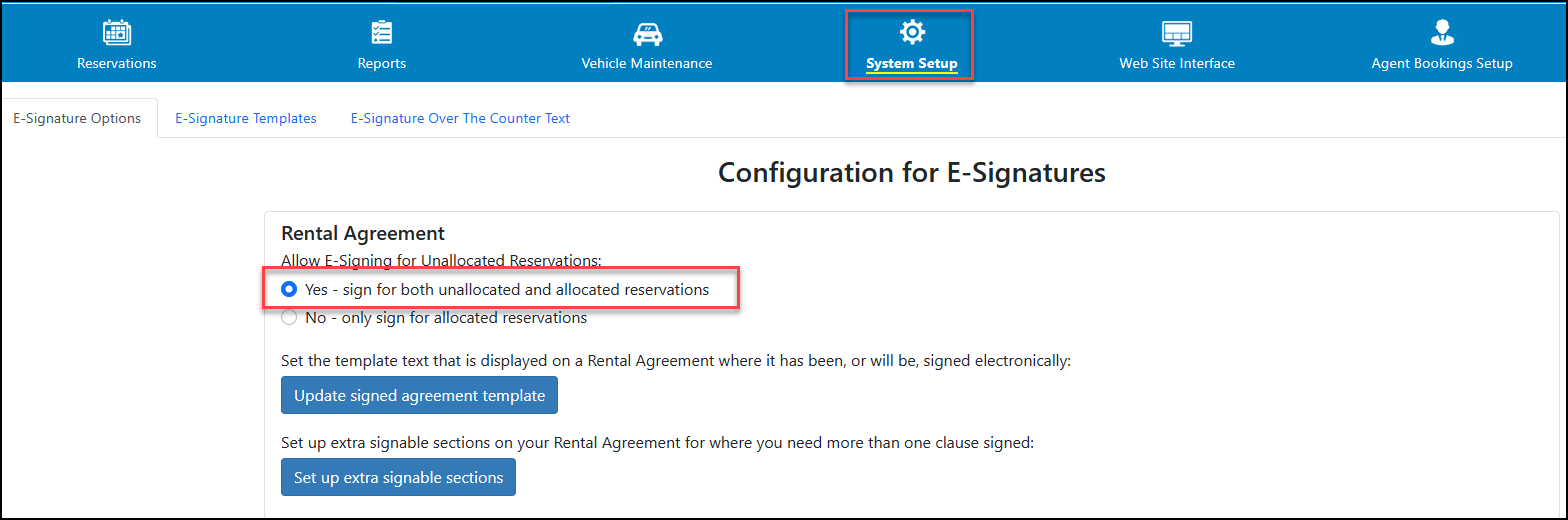Click the Web Site Interface monitor icon
This screenshot has height=520, width=1568.
pyautogui.click(x=1177, y=33)
